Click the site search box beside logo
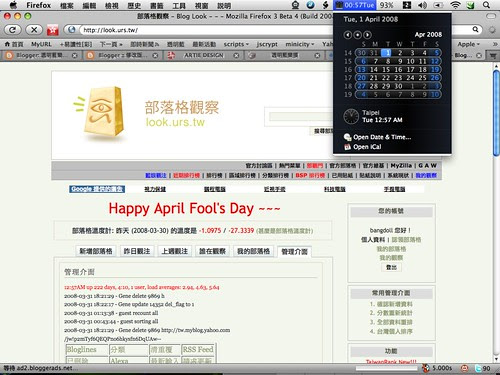500x375 pixels. click(300, 117)
